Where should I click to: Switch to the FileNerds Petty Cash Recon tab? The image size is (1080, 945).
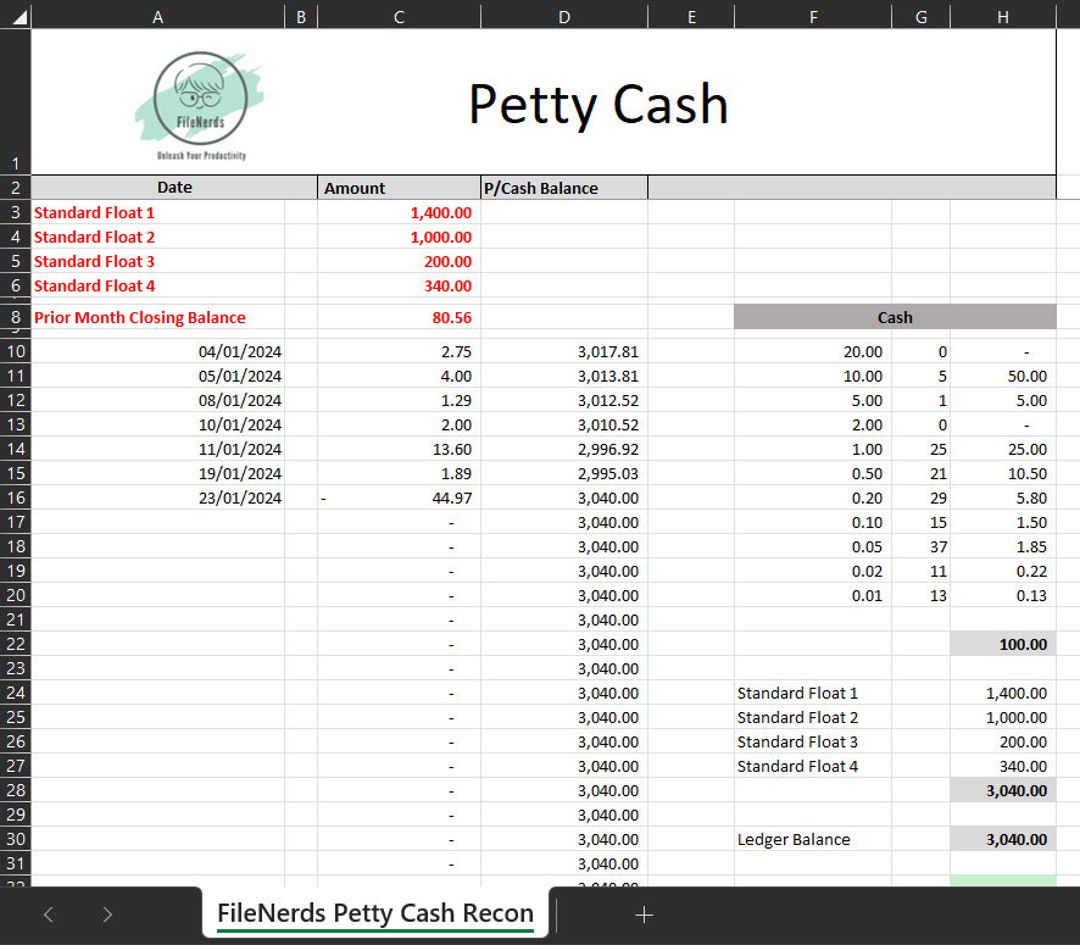(375, 913)
